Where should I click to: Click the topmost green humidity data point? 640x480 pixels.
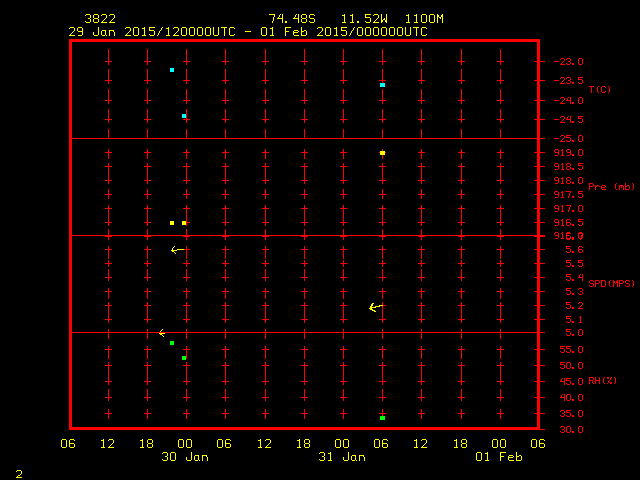click(172, 343)
